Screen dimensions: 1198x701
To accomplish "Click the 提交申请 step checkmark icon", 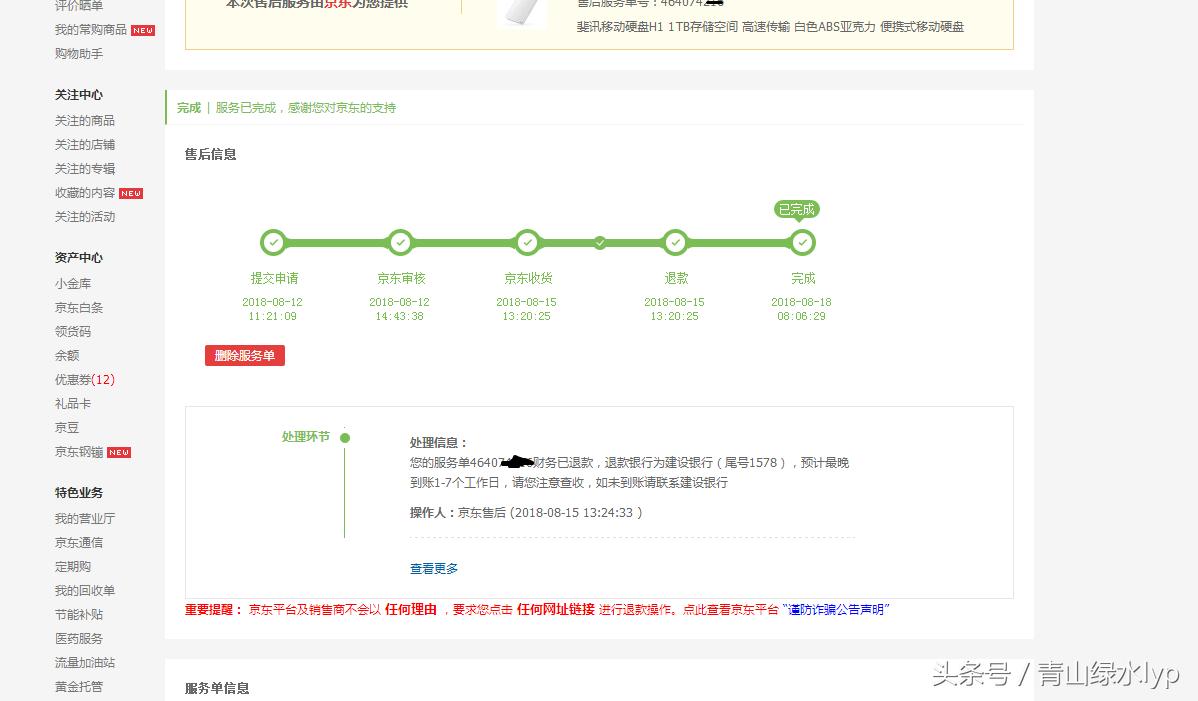I will point(273,242).
